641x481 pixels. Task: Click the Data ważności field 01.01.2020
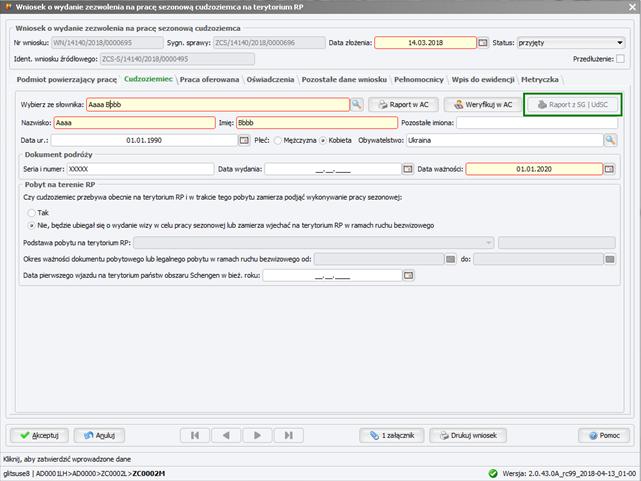click(534, 169)
